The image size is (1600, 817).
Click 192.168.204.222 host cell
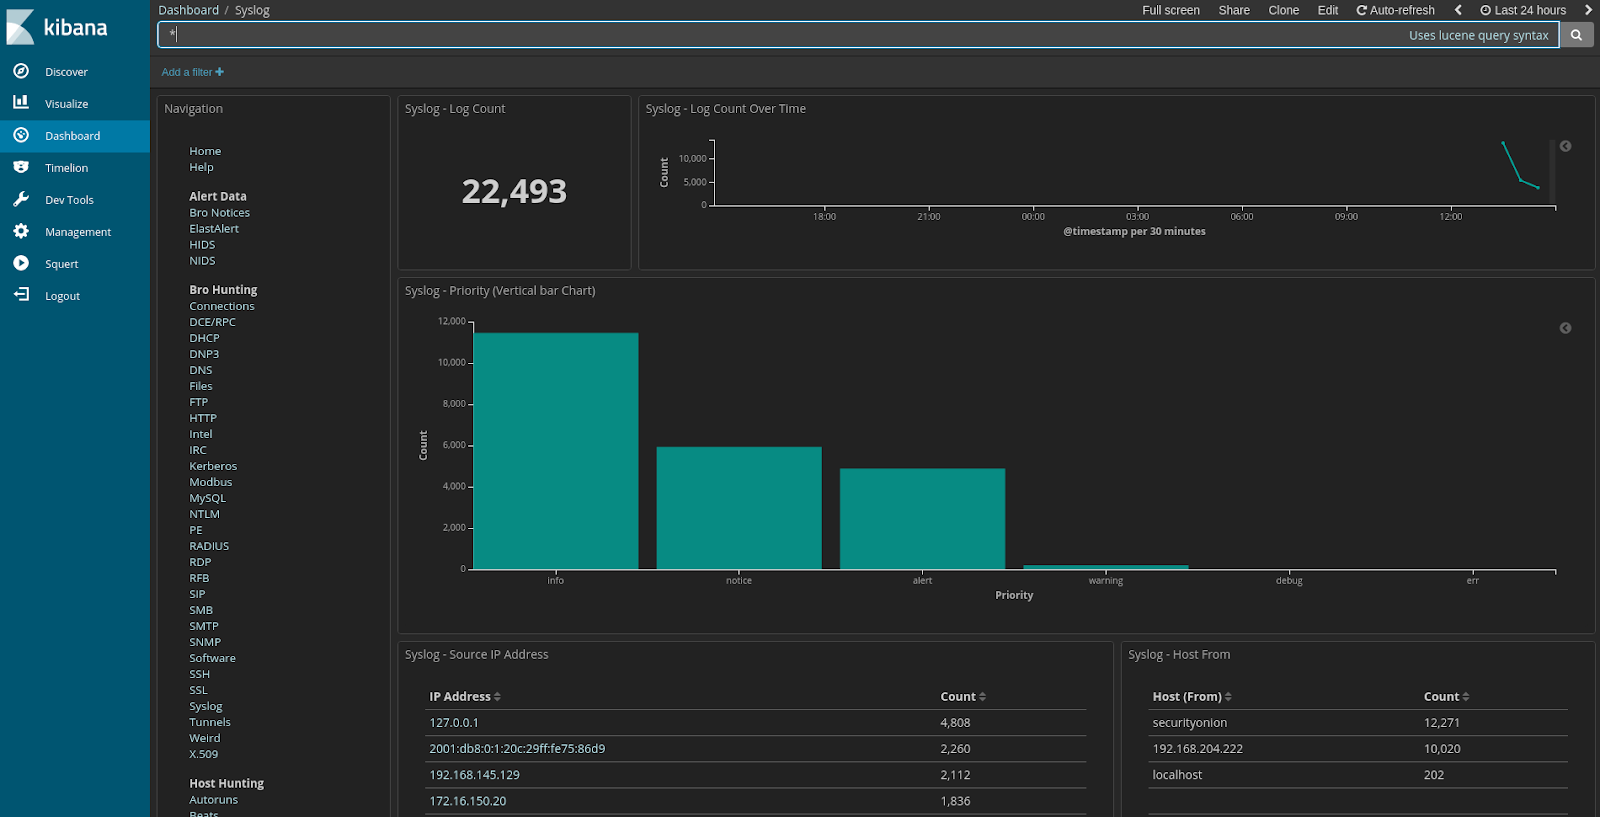coord(1198,749)
